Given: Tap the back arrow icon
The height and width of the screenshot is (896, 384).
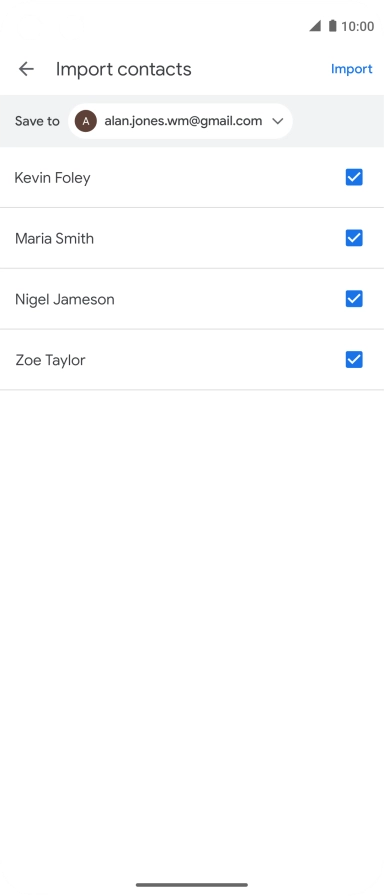Looking at the screenshot, I should tap(26, 69).
